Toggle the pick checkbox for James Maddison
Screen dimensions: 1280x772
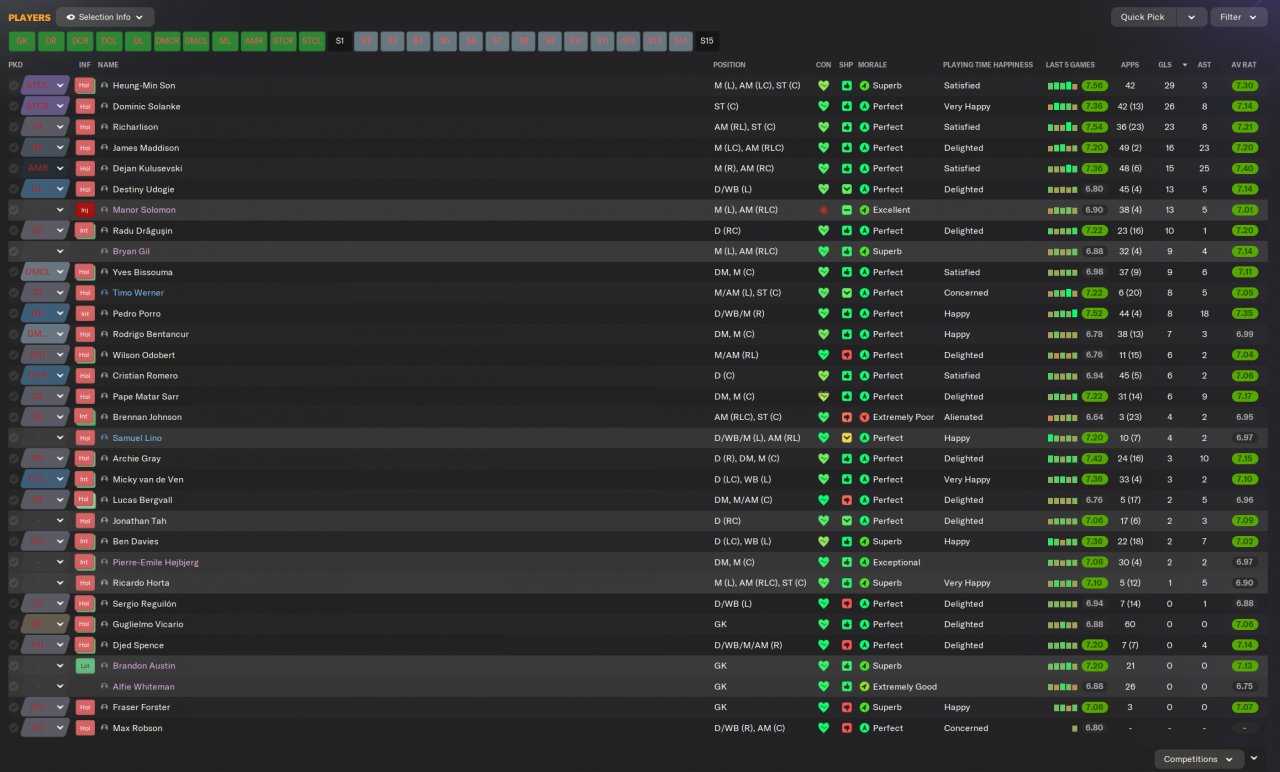(14, 148)
